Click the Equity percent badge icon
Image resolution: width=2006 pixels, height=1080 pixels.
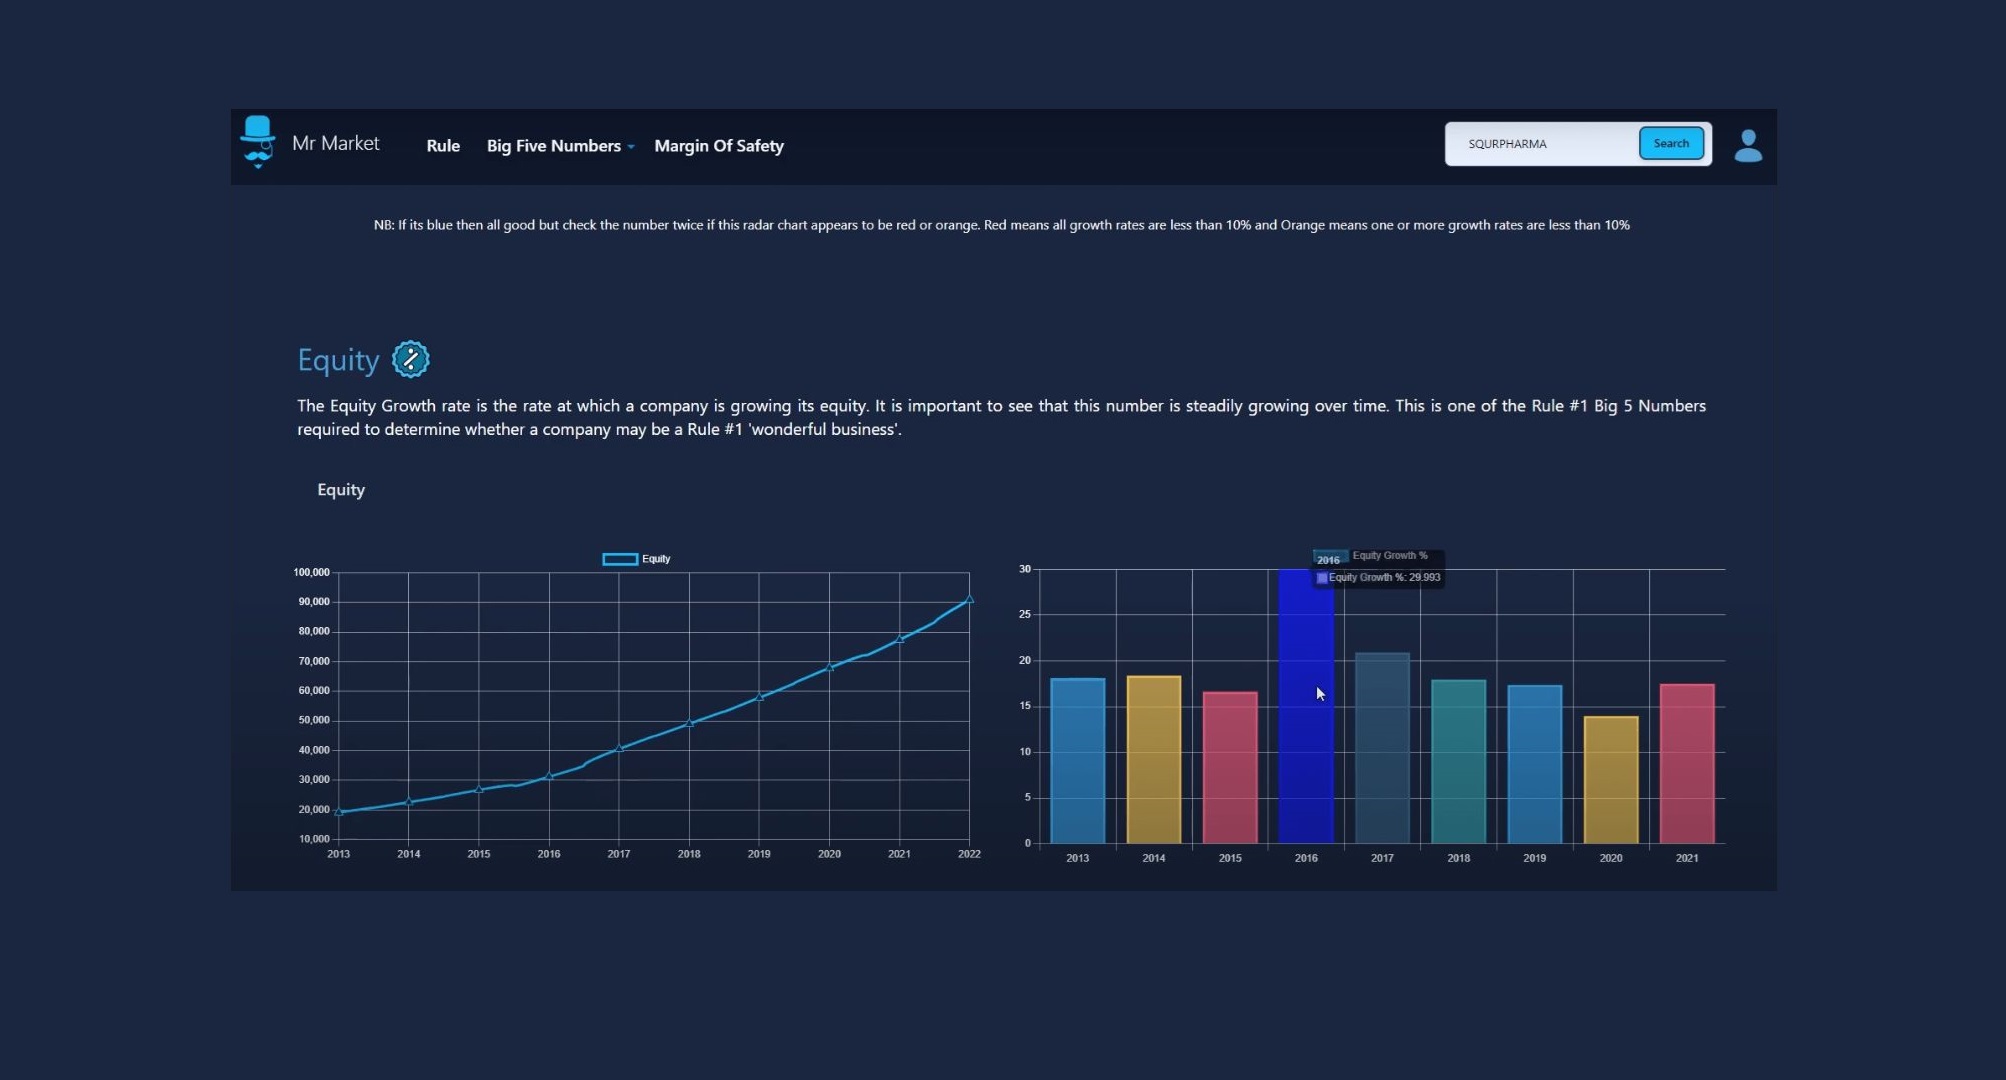pos(410,359)
